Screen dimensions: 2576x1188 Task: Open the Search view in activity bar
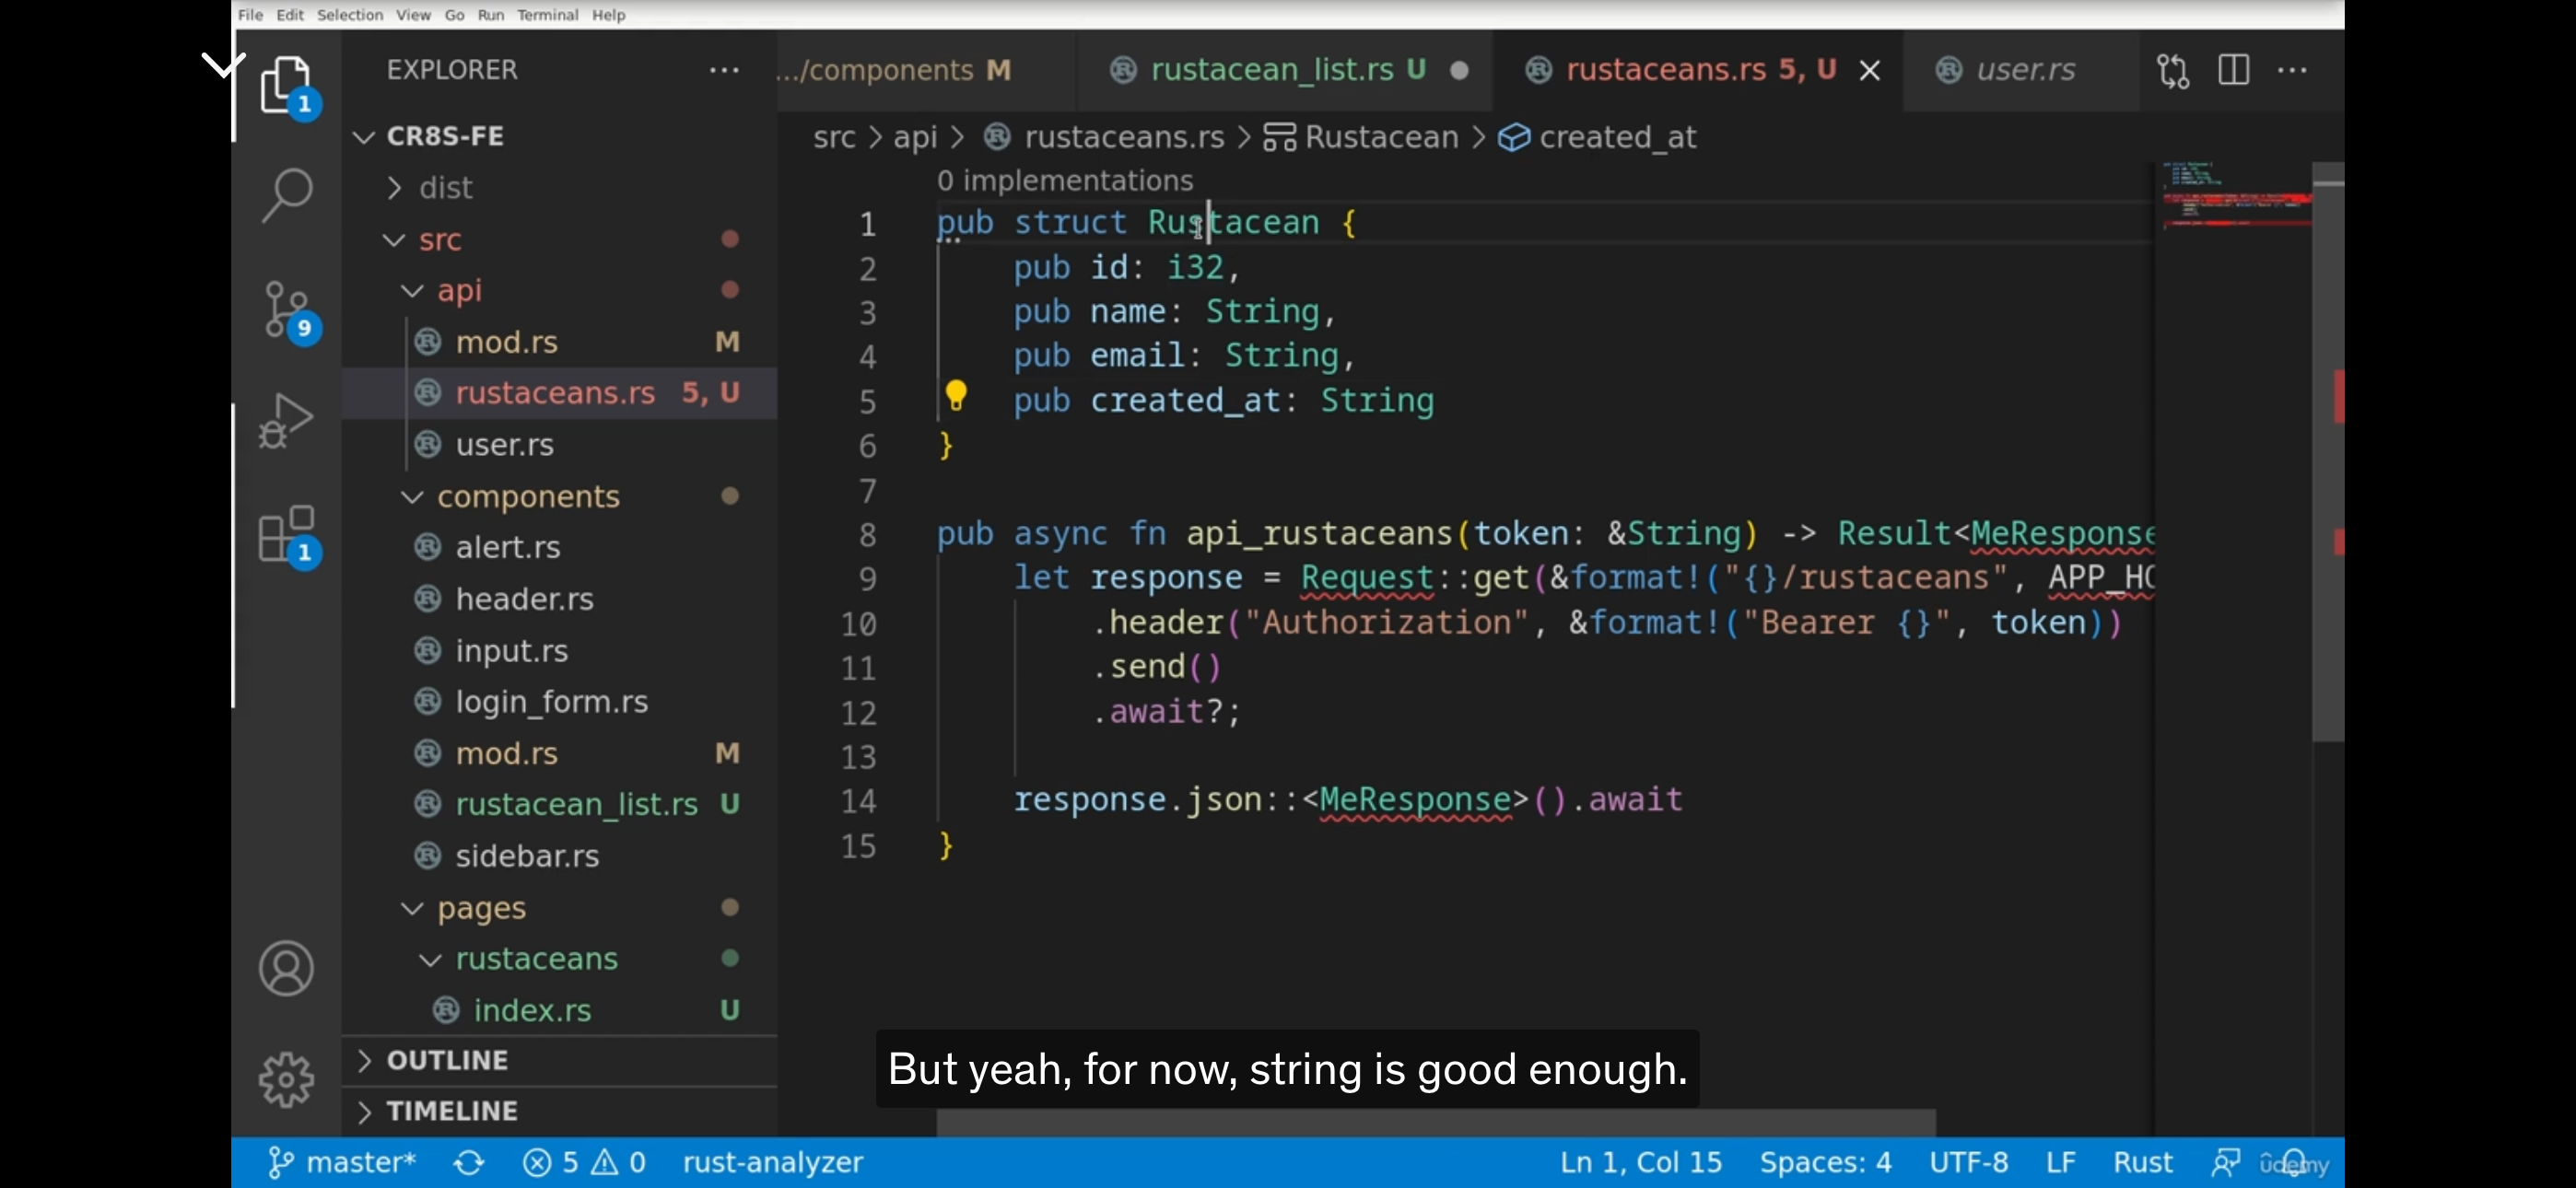pos(287,194)
